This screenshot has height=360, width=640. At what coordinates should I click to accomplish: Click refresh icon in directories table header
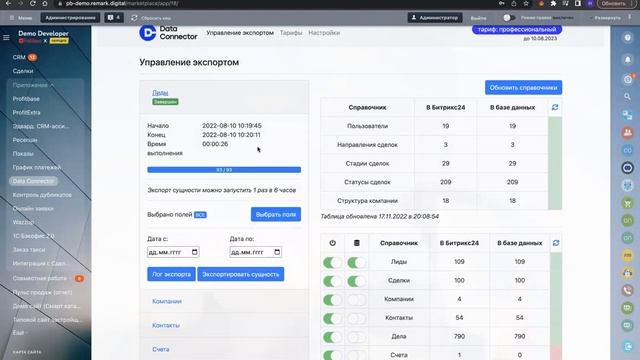point(555,107)
